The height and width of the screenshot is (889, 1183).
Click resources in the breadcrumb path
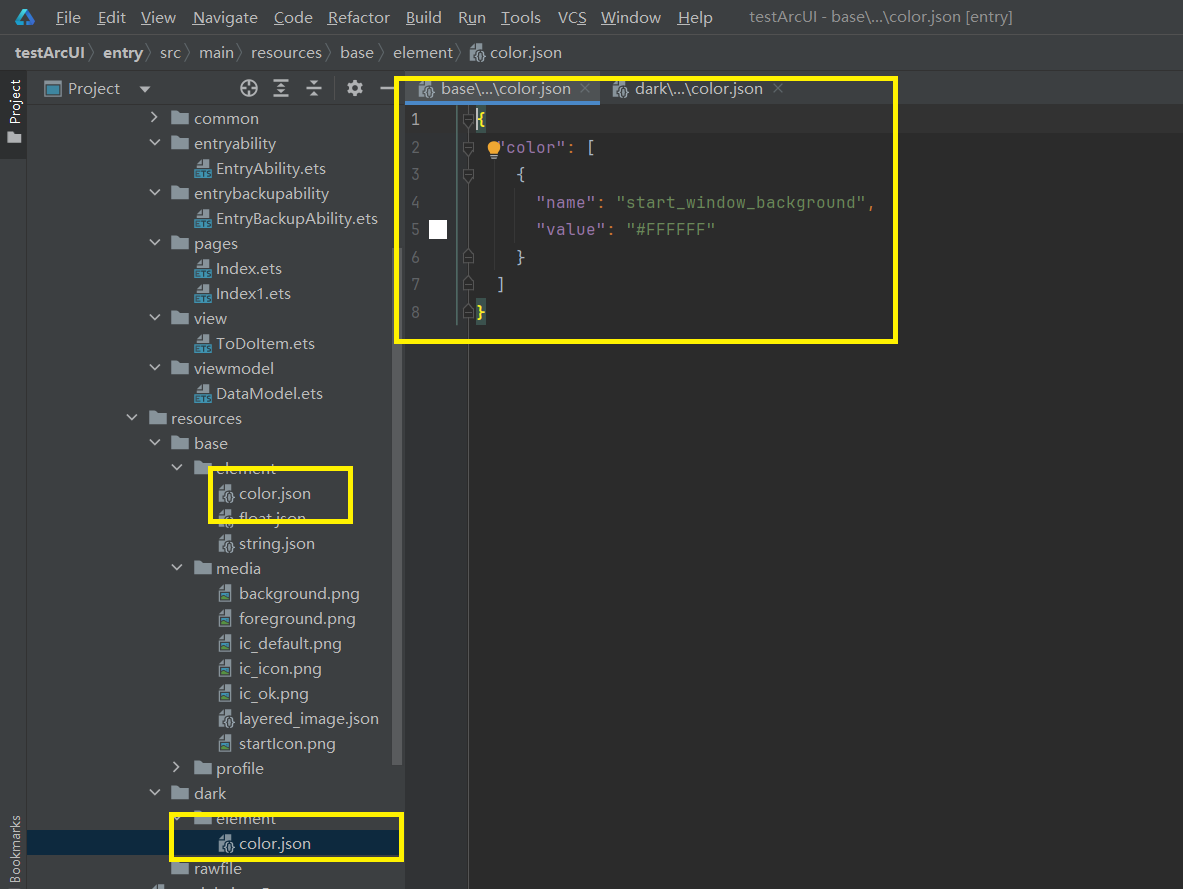(x=286, y=53)
